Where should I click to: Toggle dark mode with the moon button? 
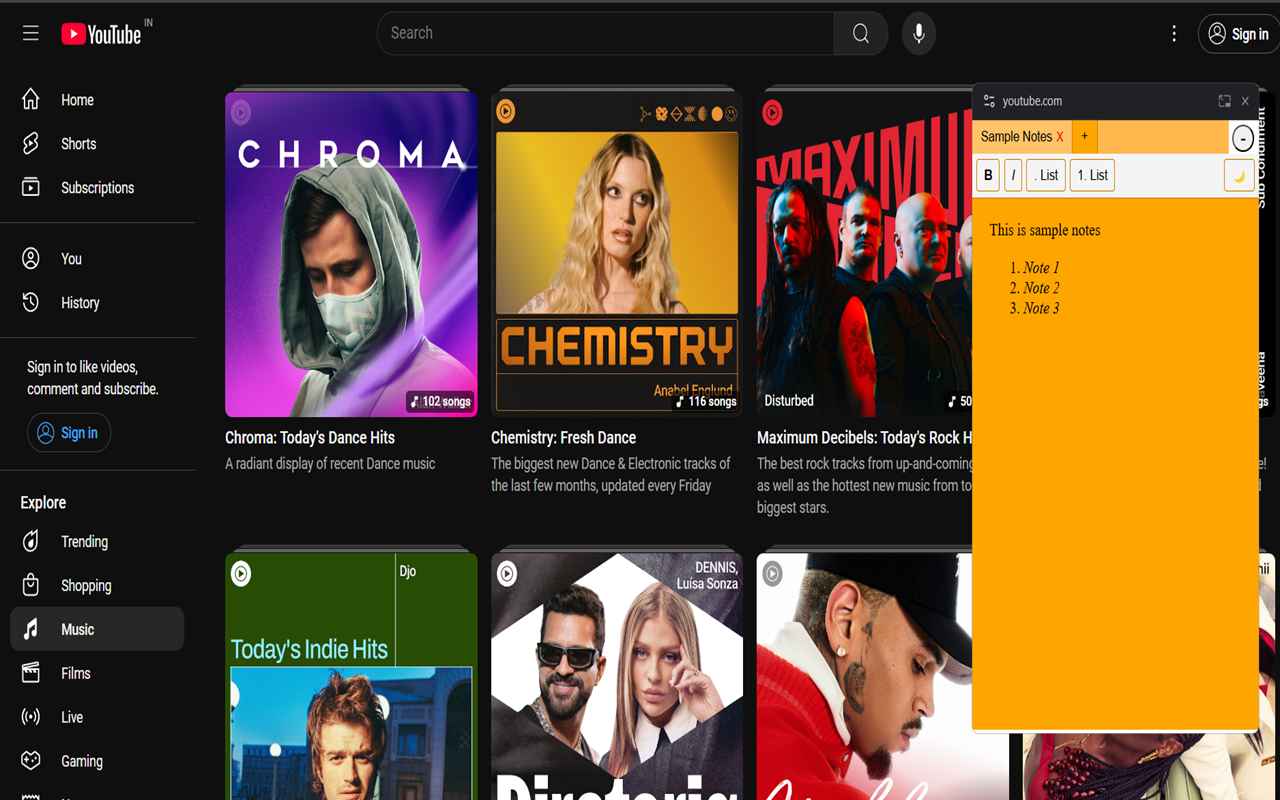tap(1239, 175)
